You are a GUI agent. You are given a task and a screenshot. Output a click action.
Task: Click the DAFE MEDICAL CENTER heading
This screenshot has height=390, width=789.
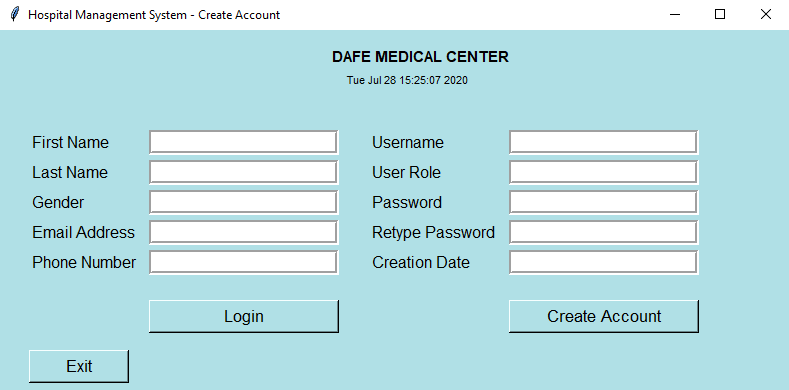(x=420, y=57)
